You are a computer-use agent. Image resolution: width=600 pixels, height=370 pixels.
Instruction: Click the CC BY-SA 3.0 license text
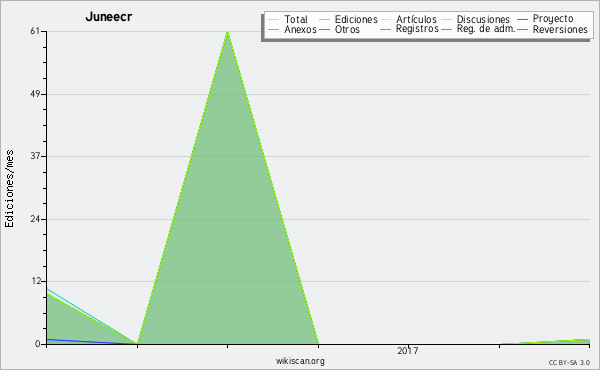tap(569, 363)
